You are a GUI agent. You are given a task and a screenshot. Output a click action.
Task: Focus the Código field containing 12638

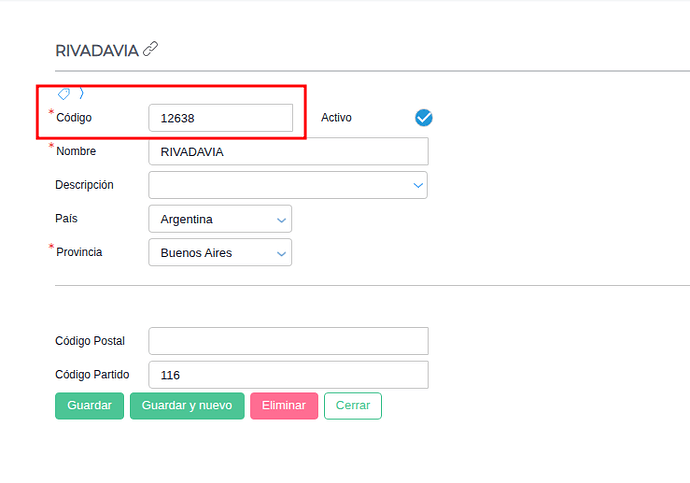point(220,118)
